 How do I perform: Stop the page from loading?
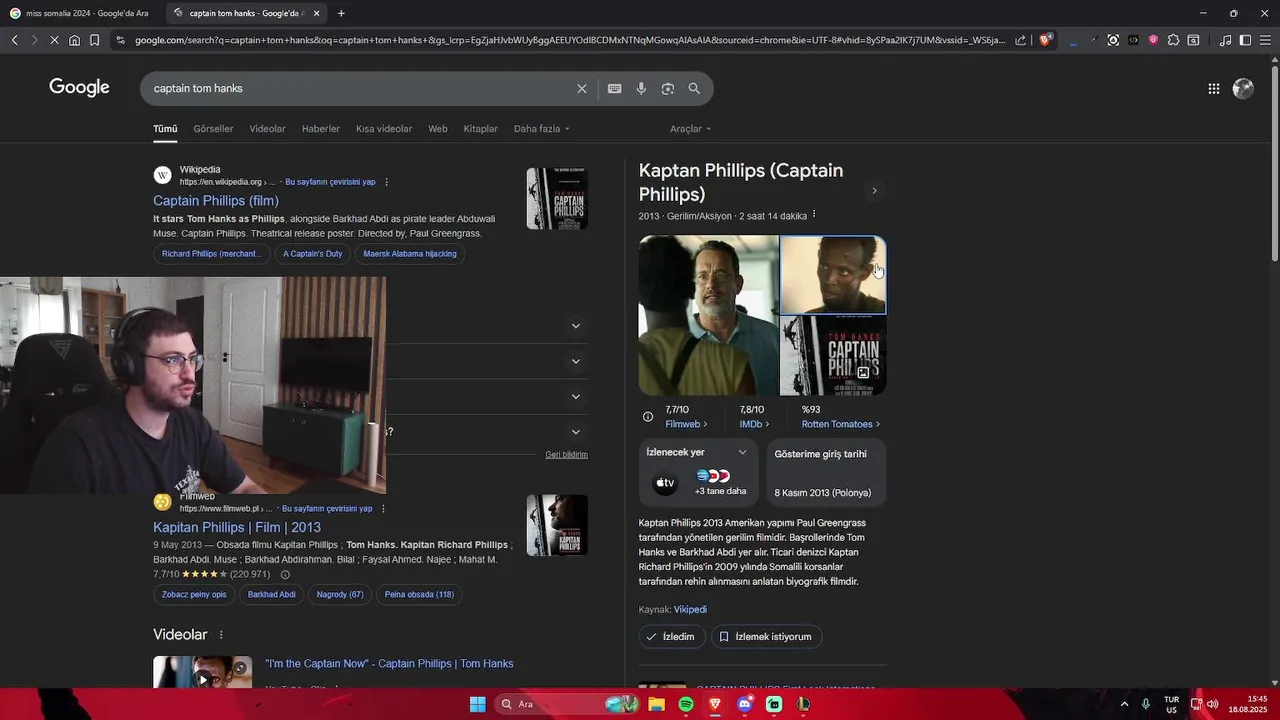click(54, 40)
